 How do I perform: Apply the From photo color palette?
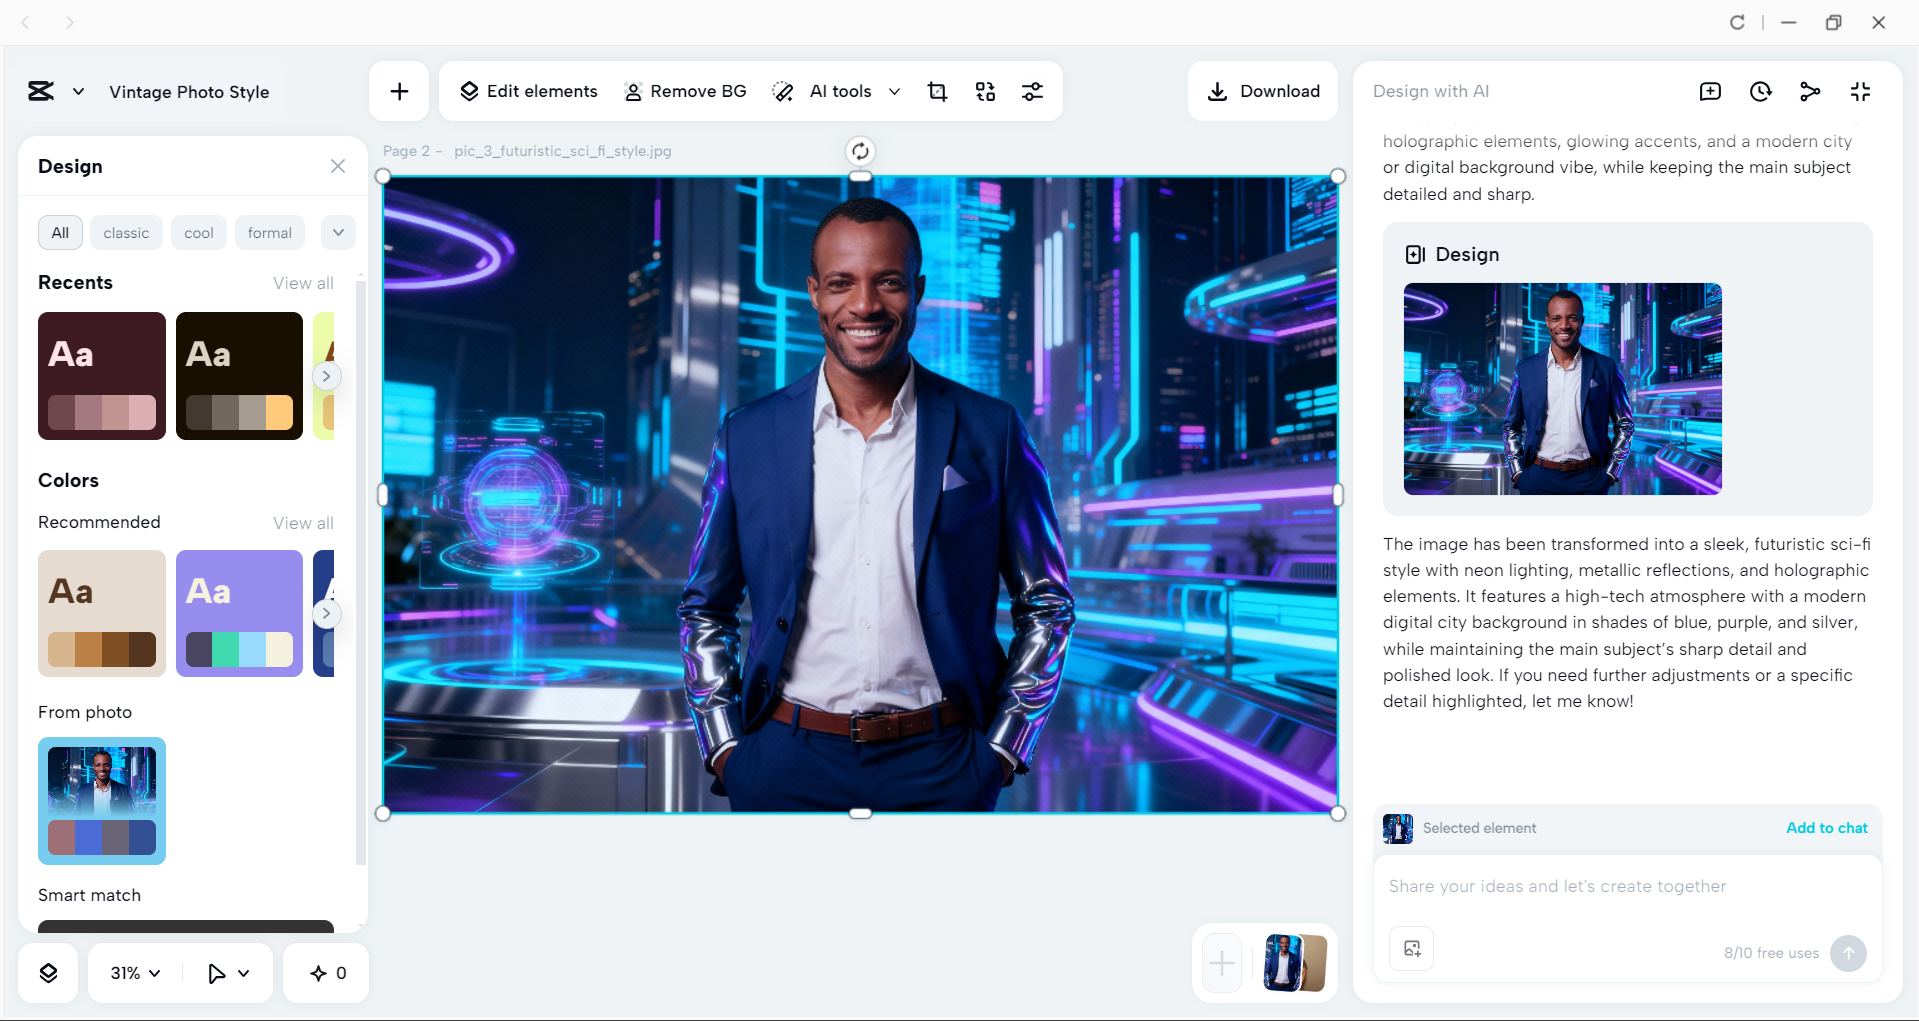[x=102, y=801]
